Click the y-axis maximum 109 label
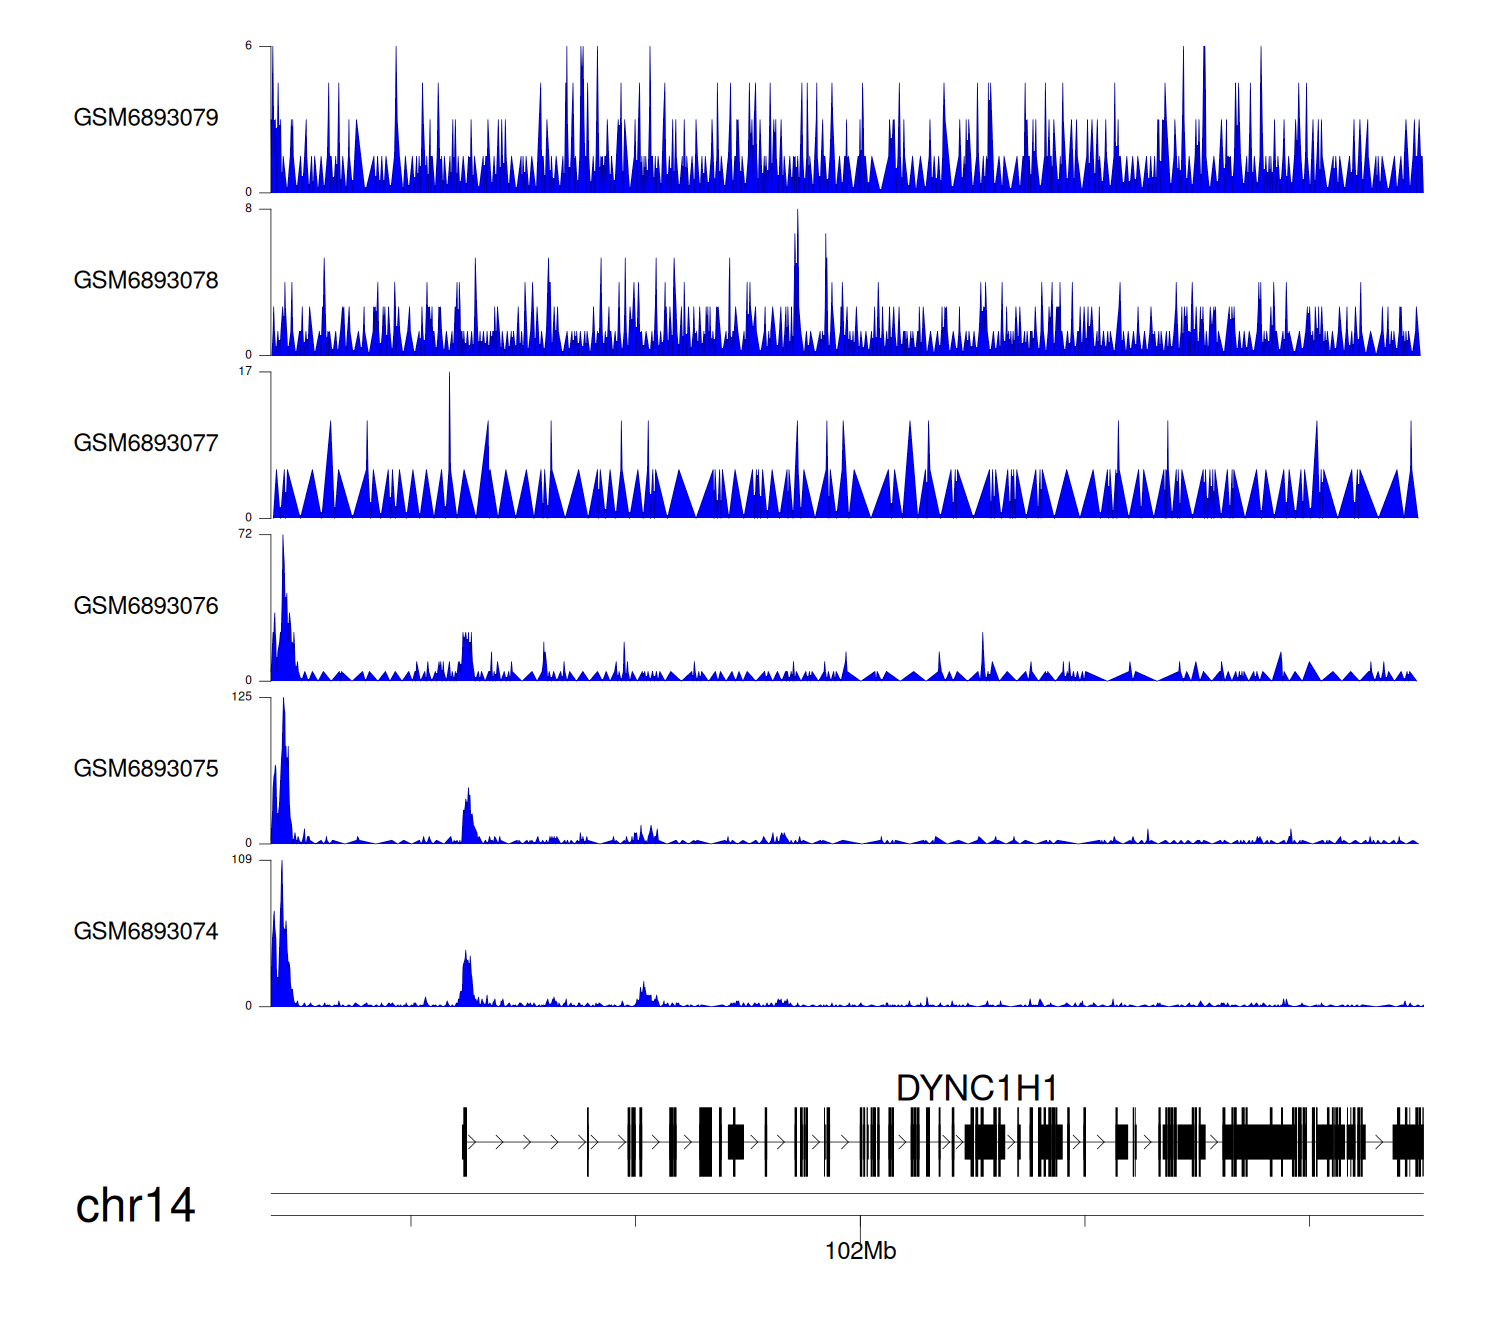This screenshot has width=1500, height=1320. coord(242,860)
